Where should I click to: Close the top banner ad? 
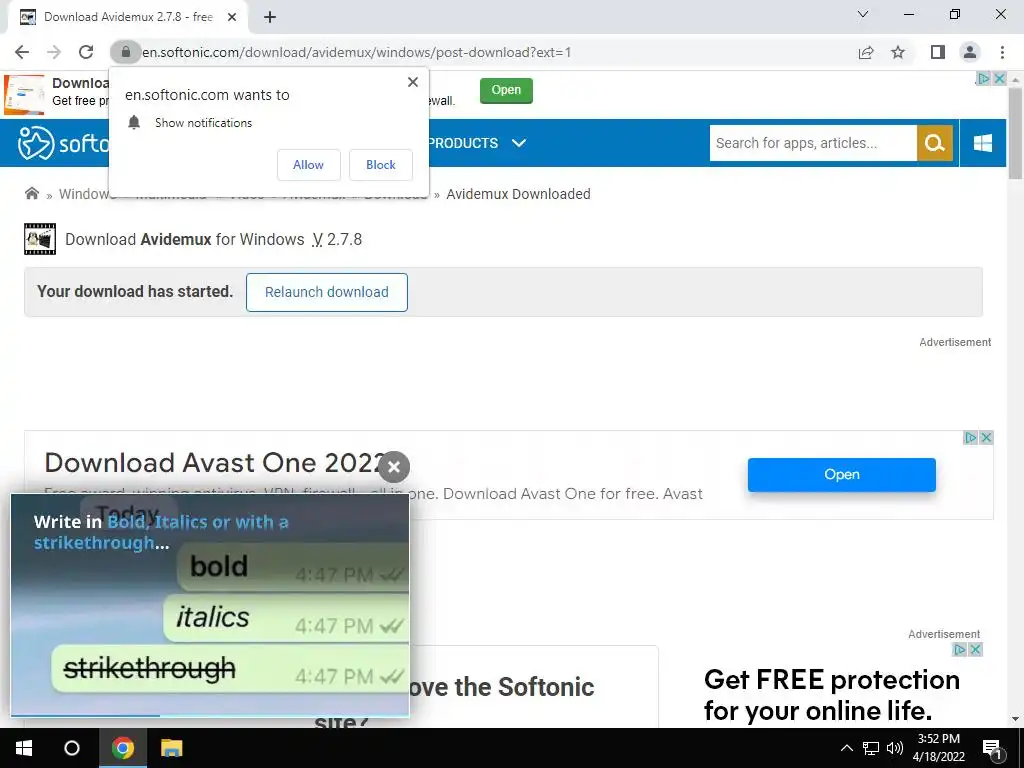(x=999, y=78)
